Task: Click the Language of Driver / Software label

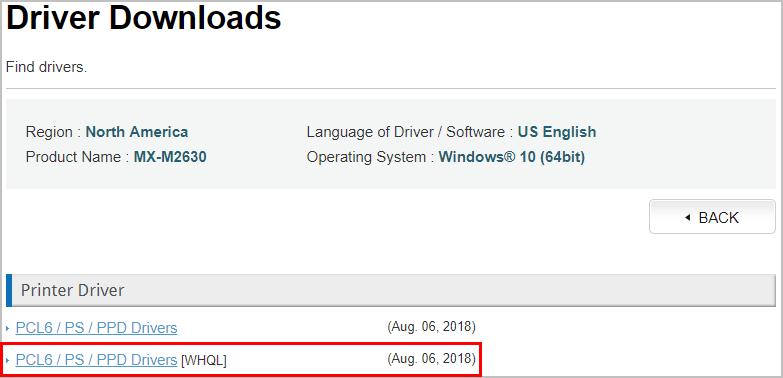Action: [x=409, y=132]
